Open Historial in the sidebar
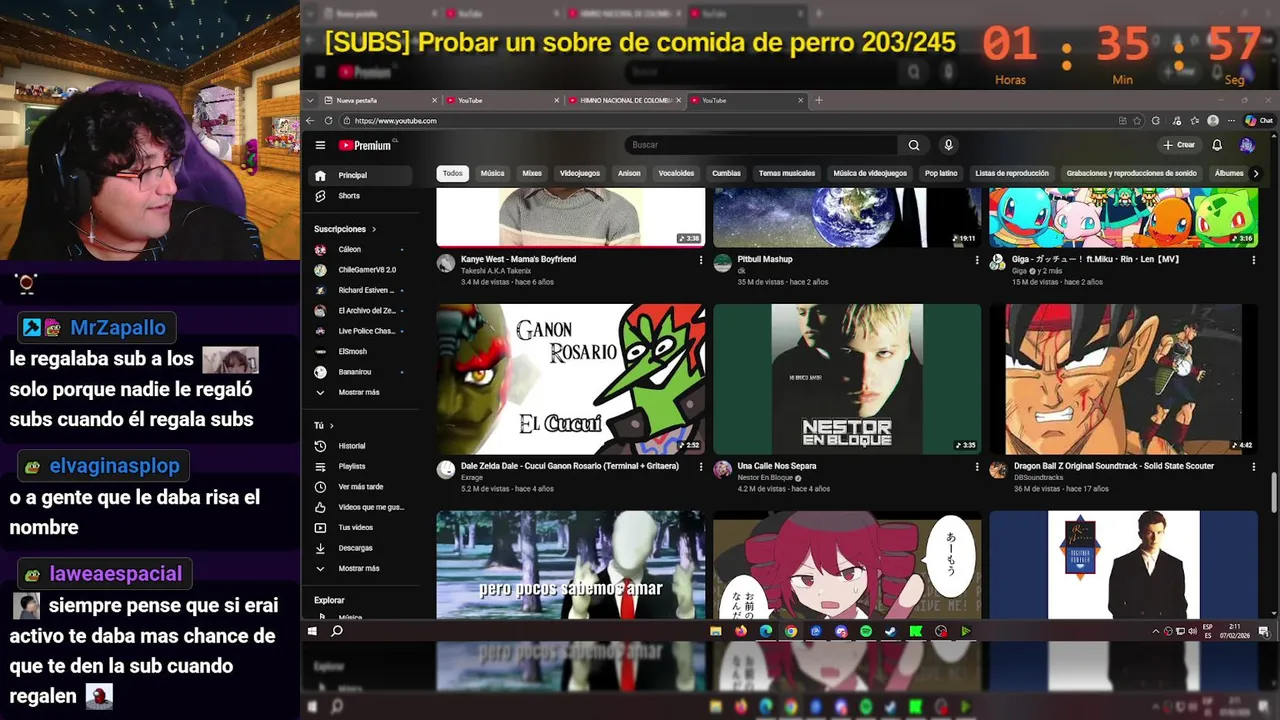Viewport: 1280px width, 720px height. pos(359,446)
